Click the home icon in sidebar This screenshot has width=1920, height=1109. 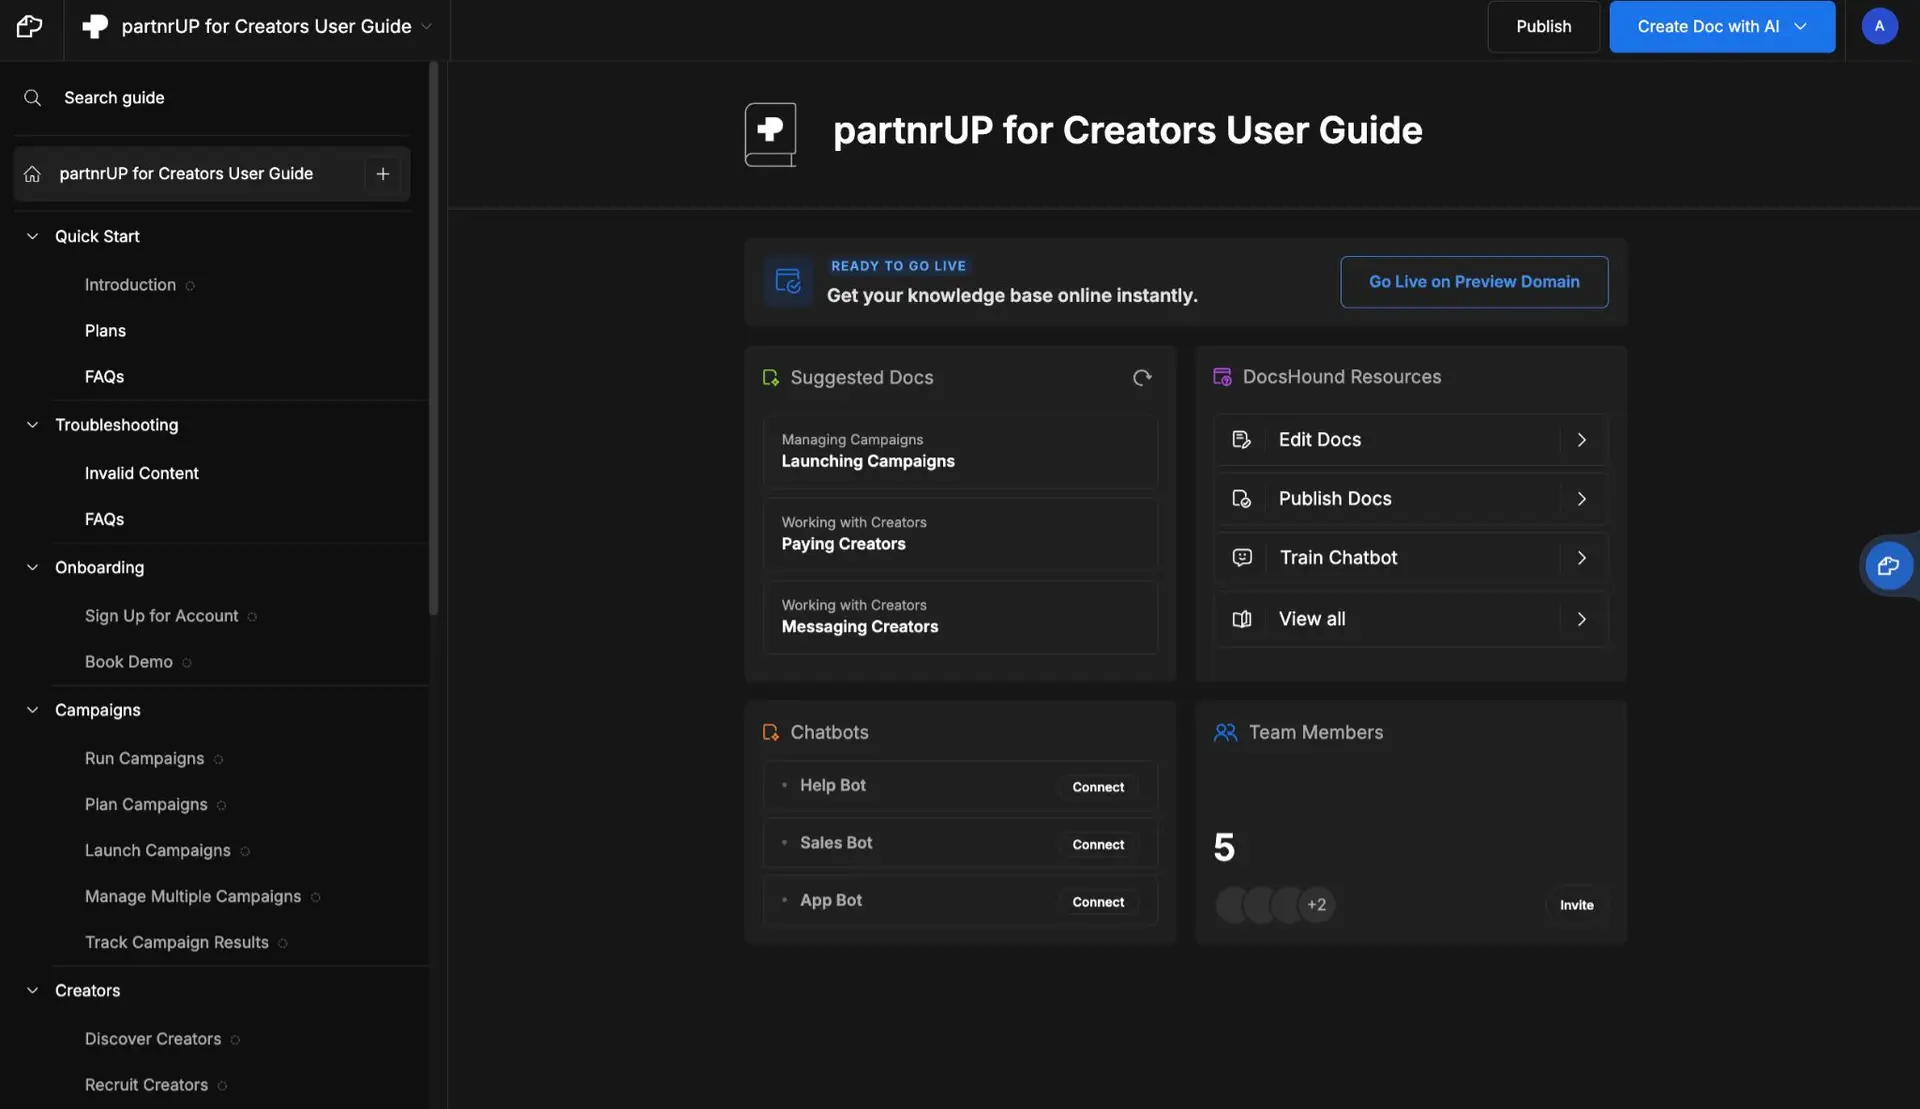coord(32,174)
